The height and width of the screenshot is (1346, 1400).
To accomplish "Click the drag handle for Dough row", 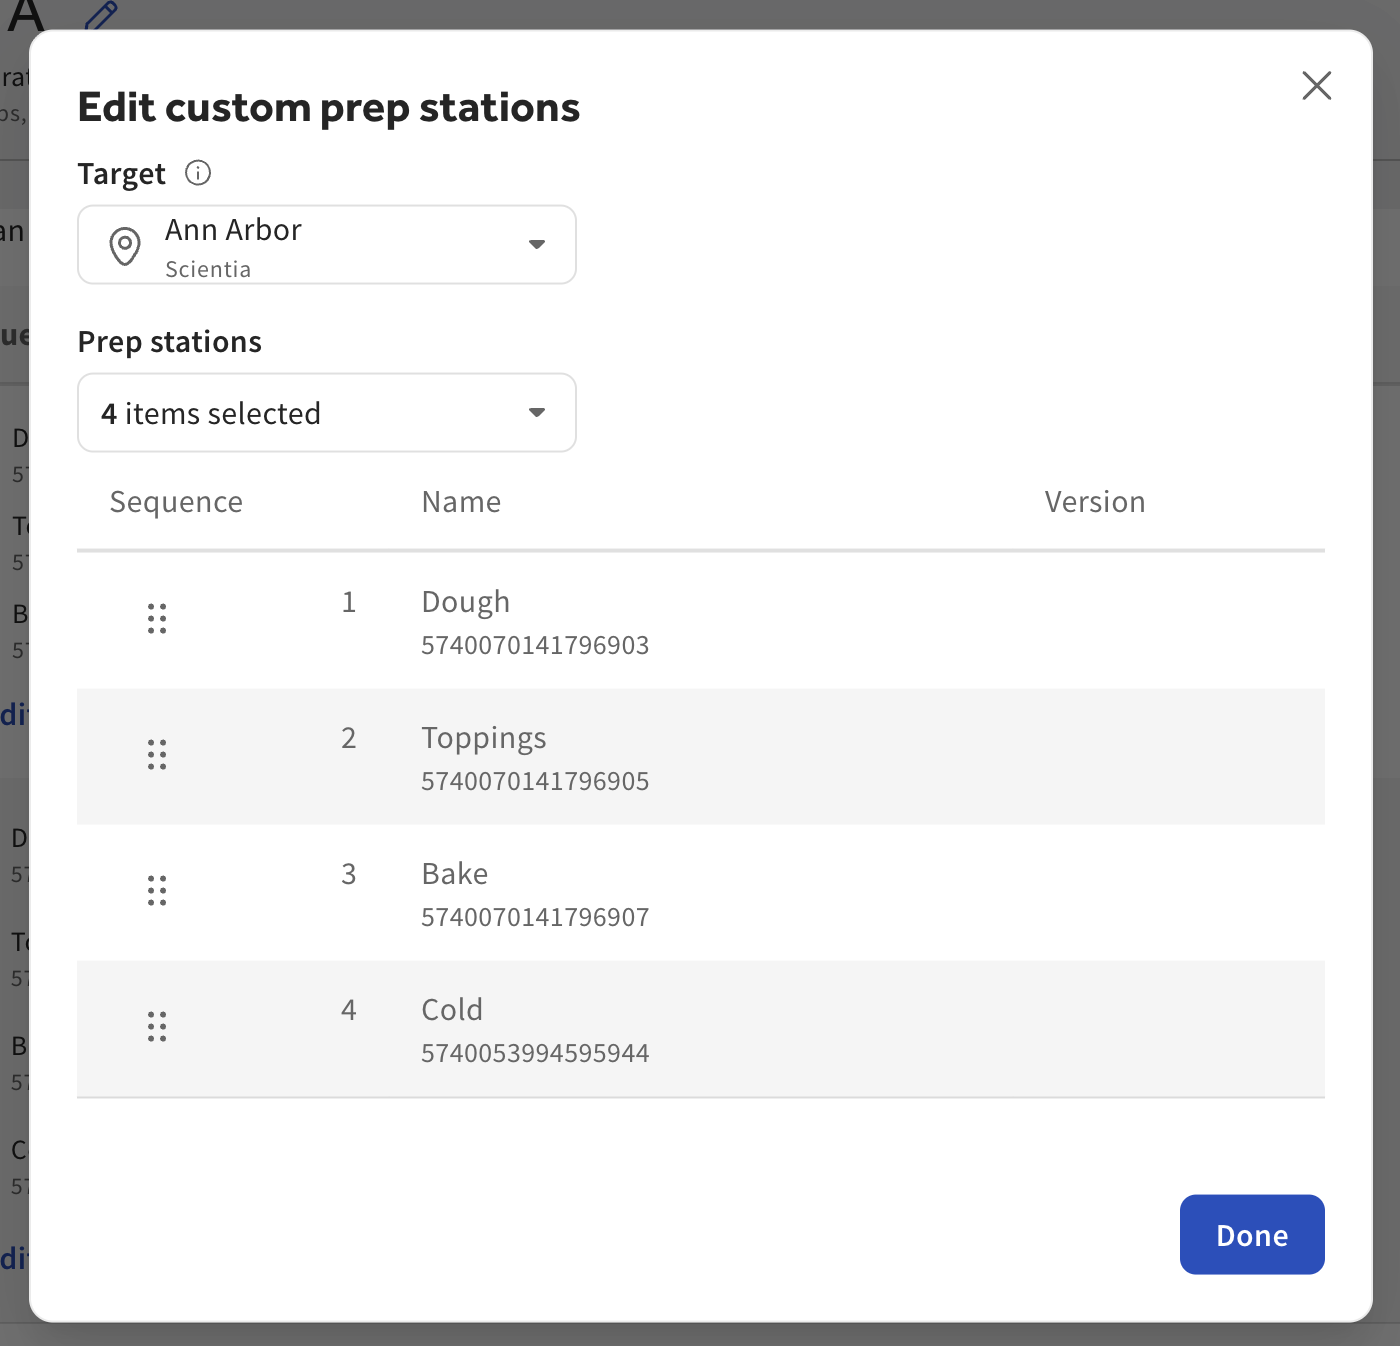I will (157, 619).
